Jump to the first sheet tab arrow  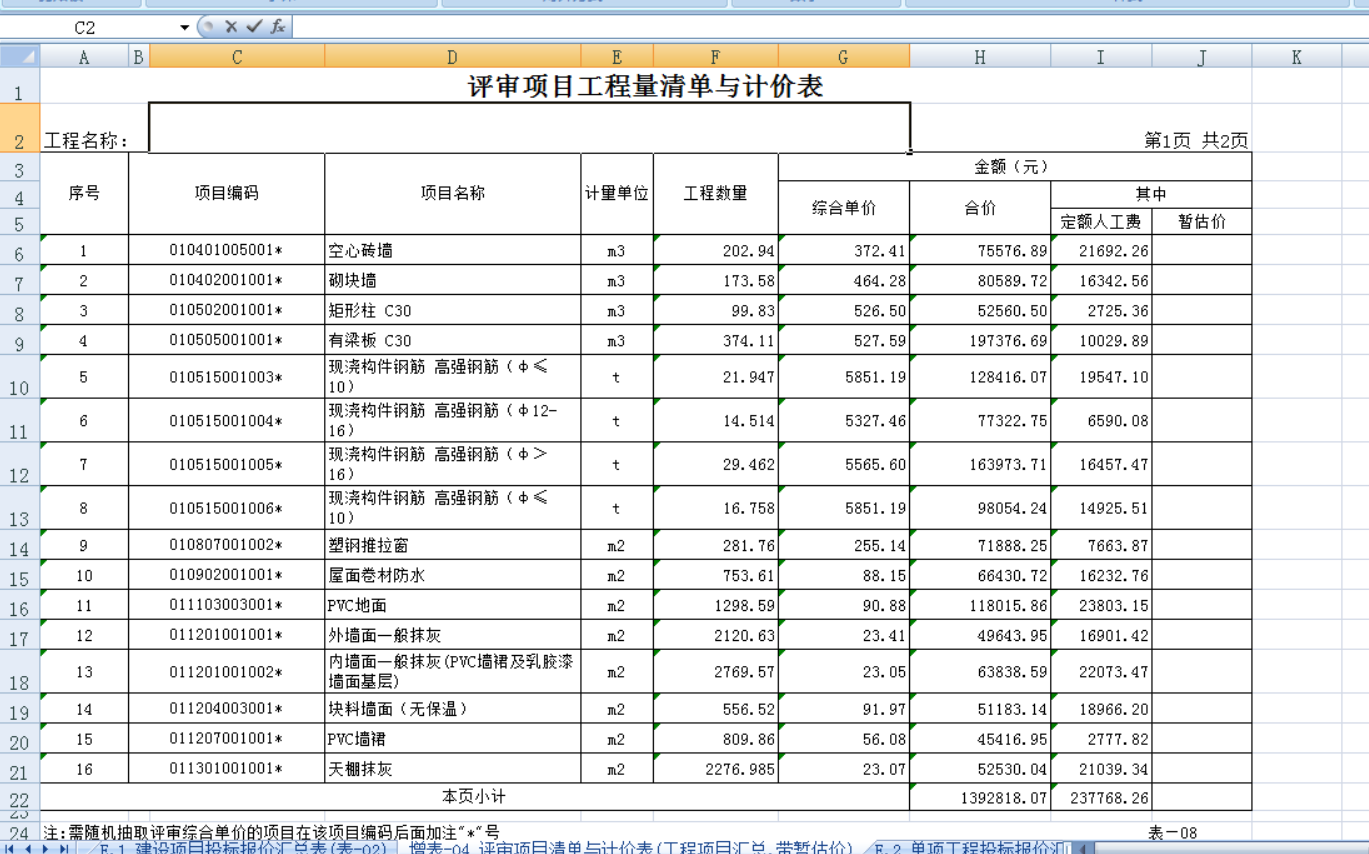click(x=11, y=848)
